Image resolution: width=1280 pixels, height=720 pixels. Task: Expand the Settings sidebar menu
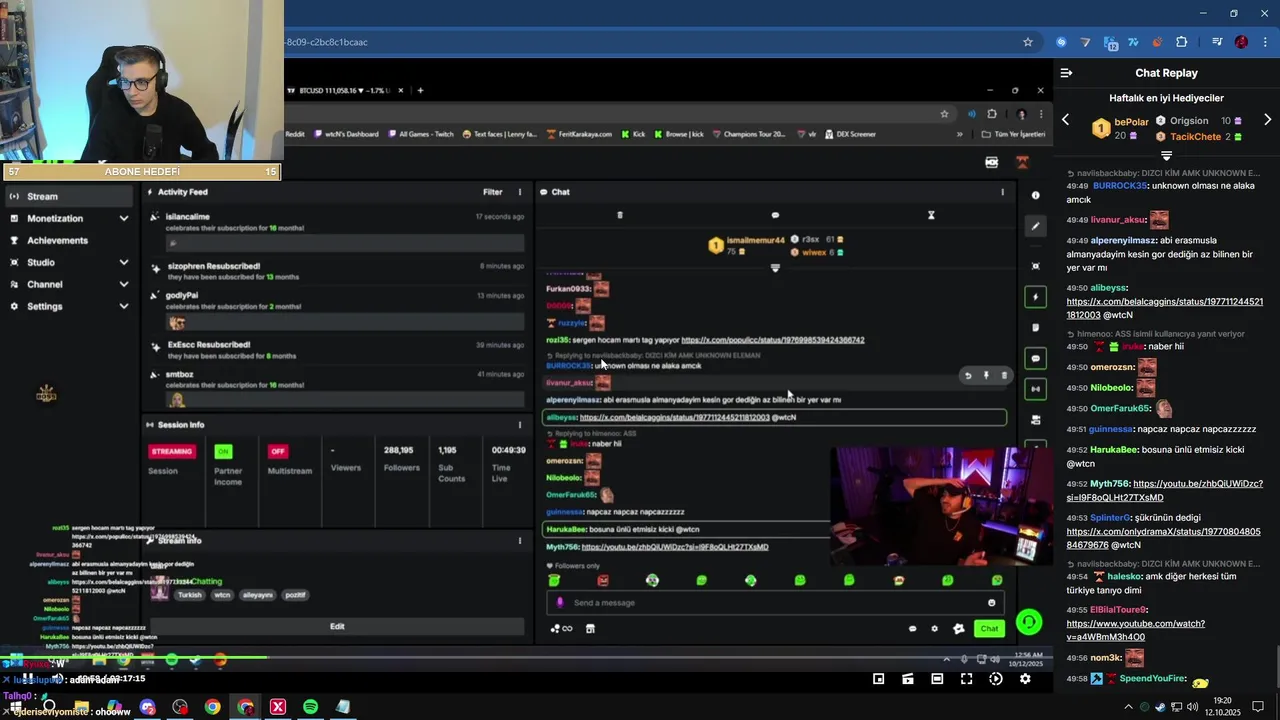pyautogui.click(x=68, y=306)
